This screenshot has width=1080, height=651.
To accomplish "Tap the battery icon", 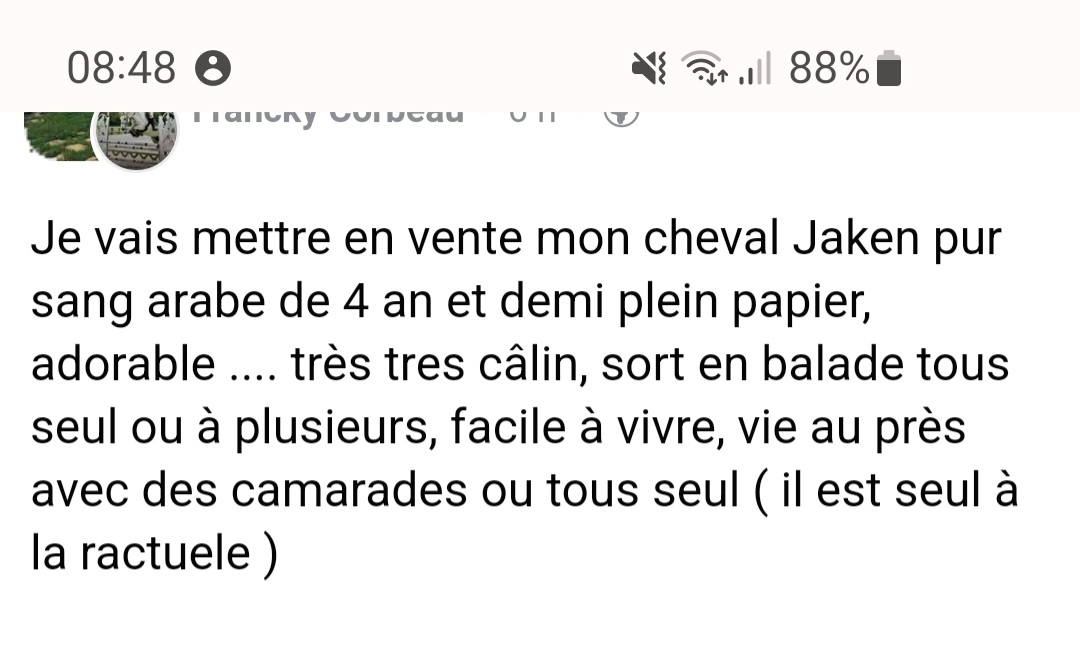I will [889, 69].
